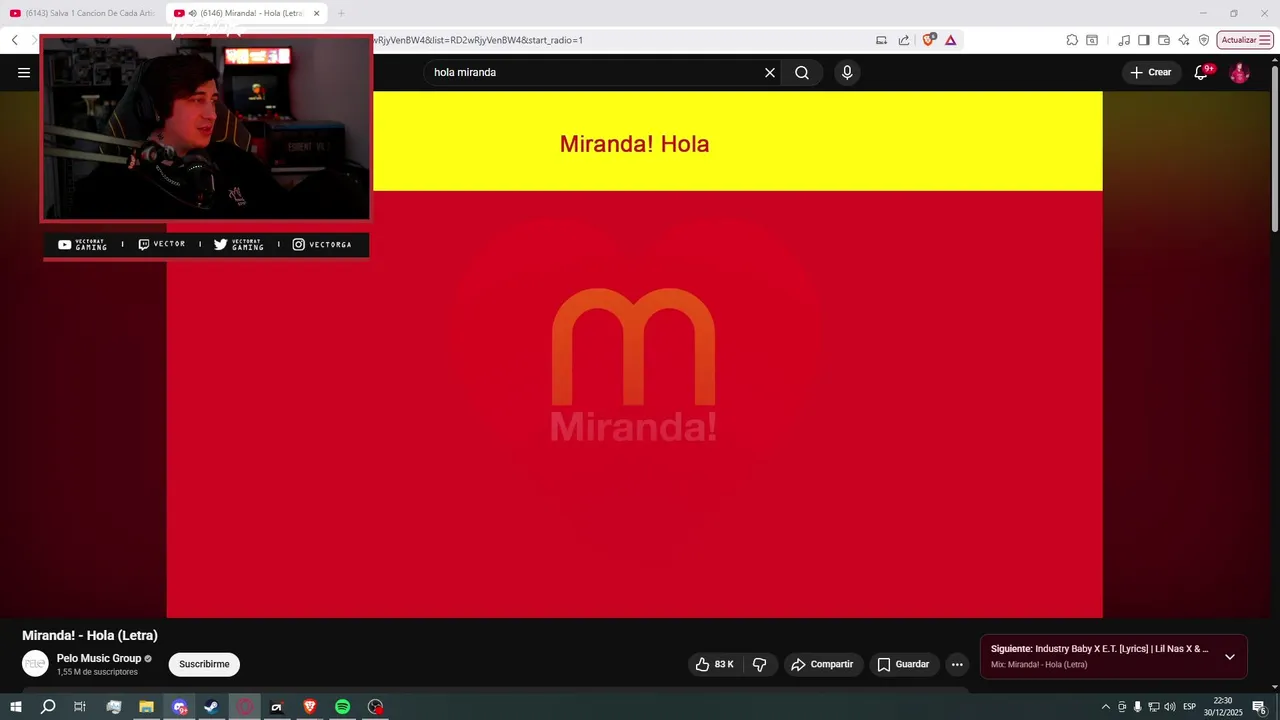Submit search with the magnifier button

click(x=802, y=72)
